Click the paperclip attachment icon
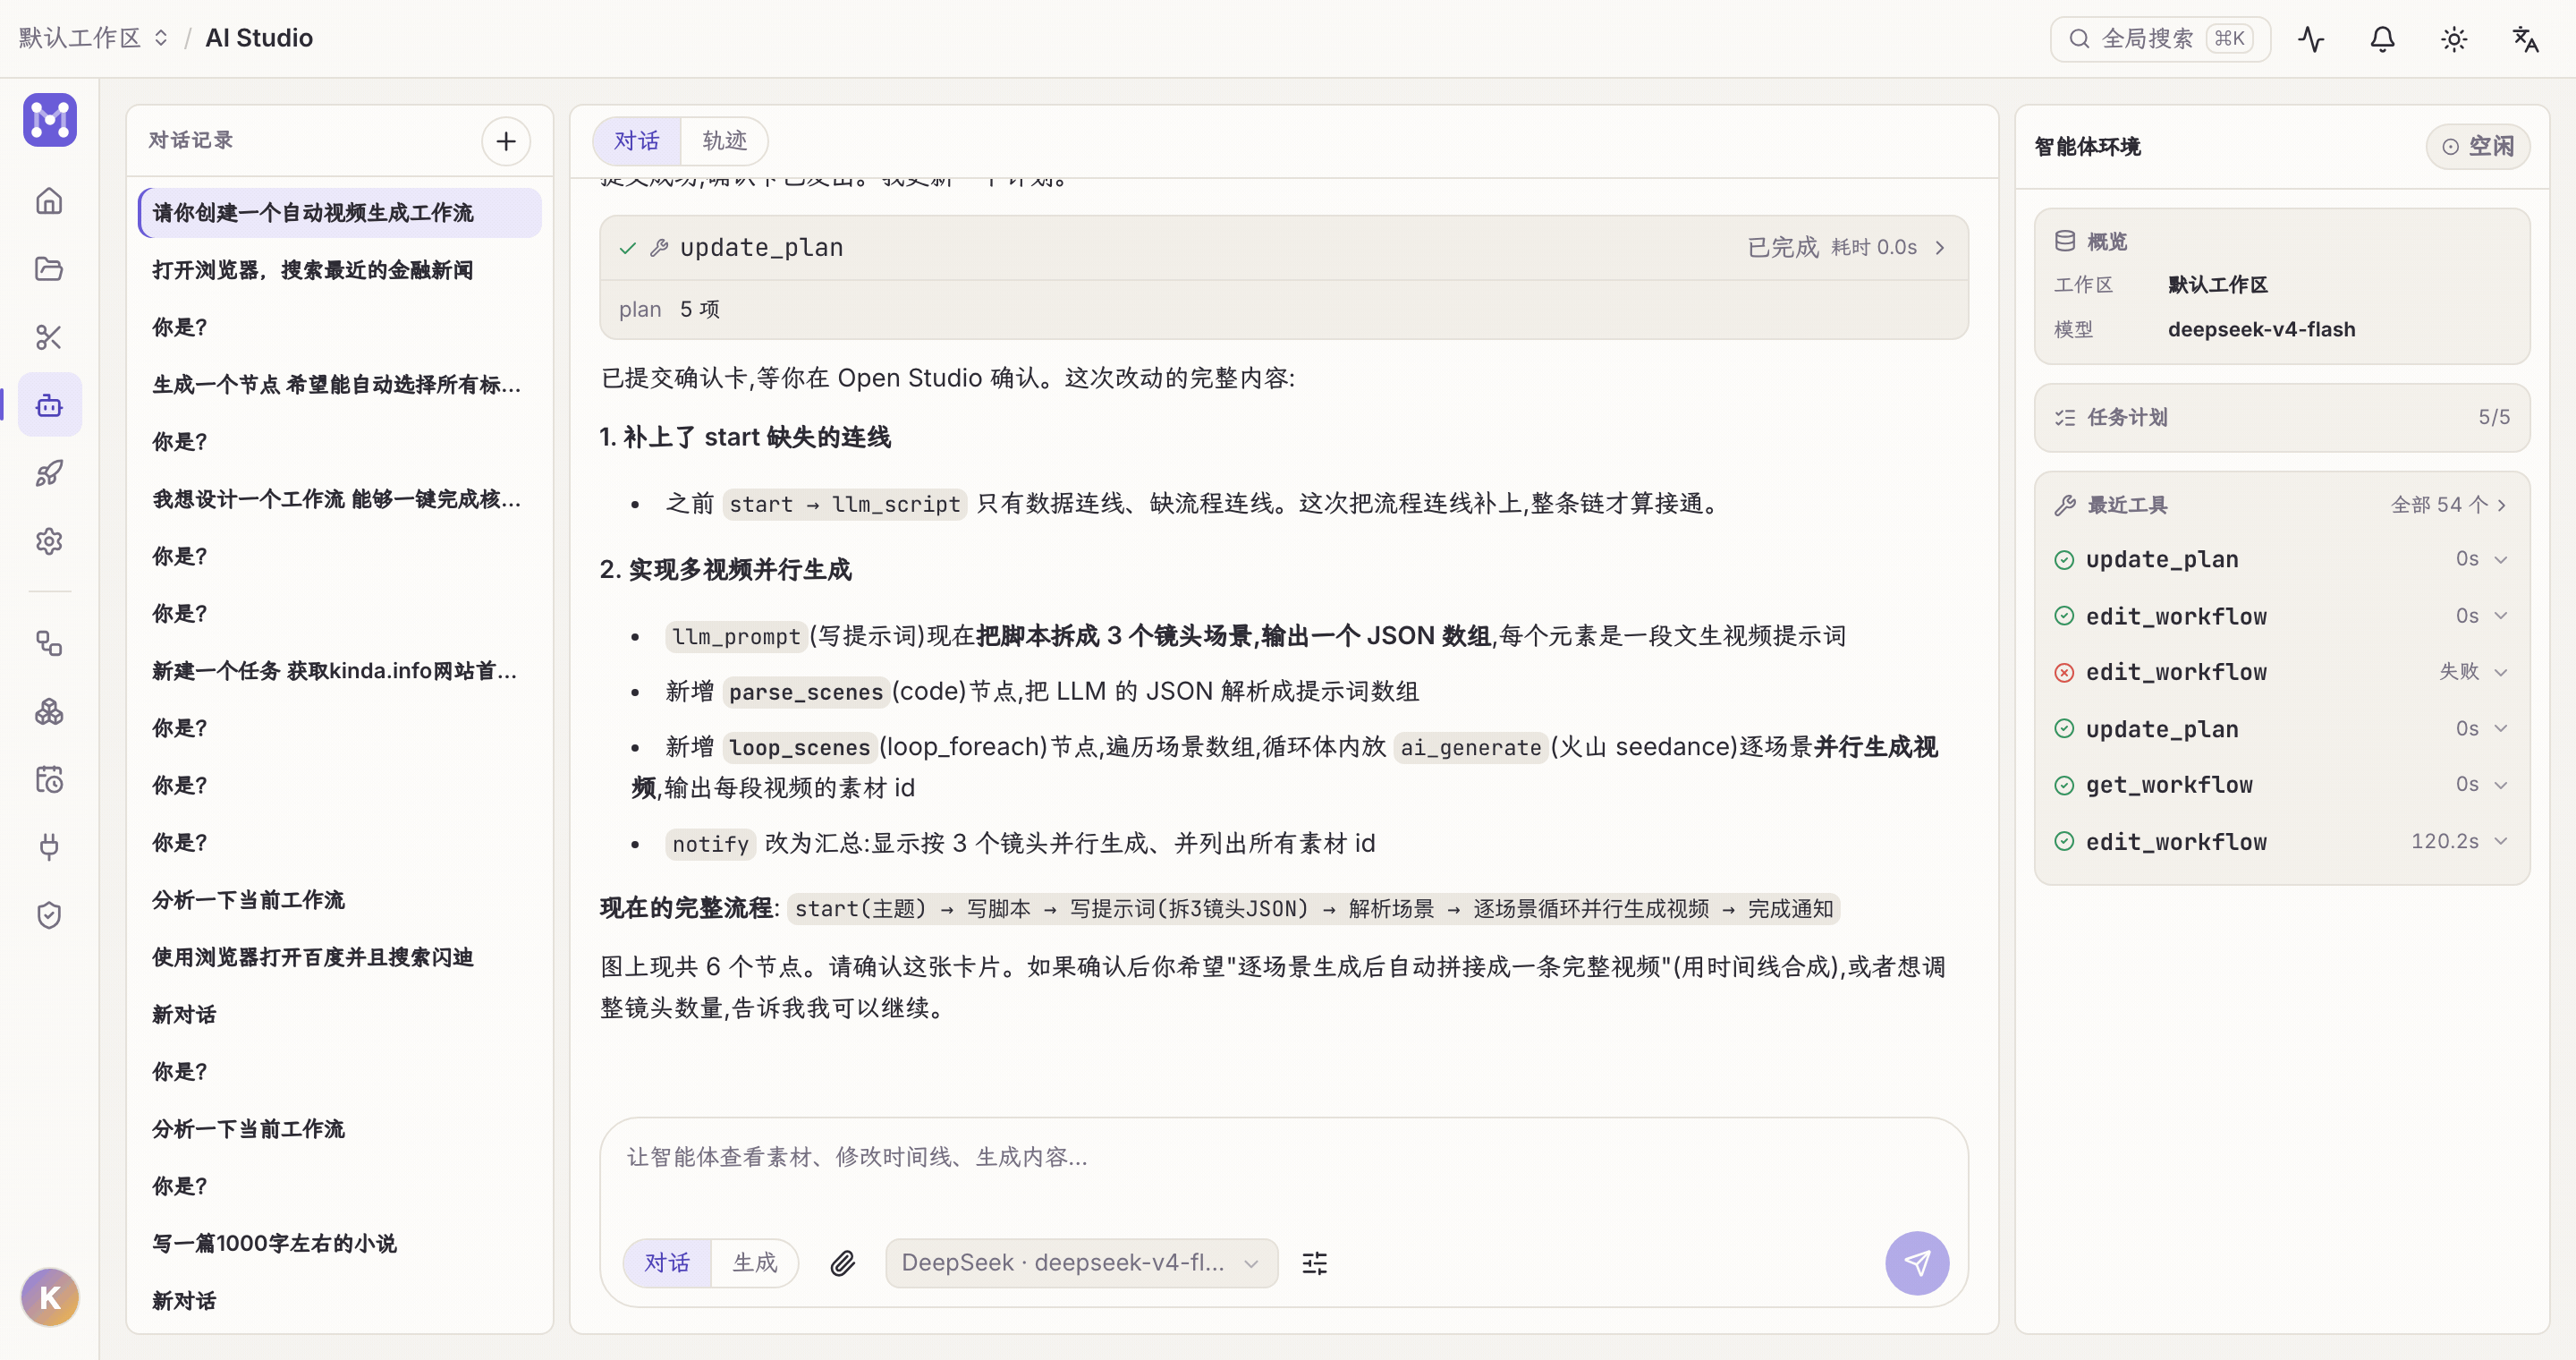Viewport: 2576px width, 1360px height. (843, 1263)
